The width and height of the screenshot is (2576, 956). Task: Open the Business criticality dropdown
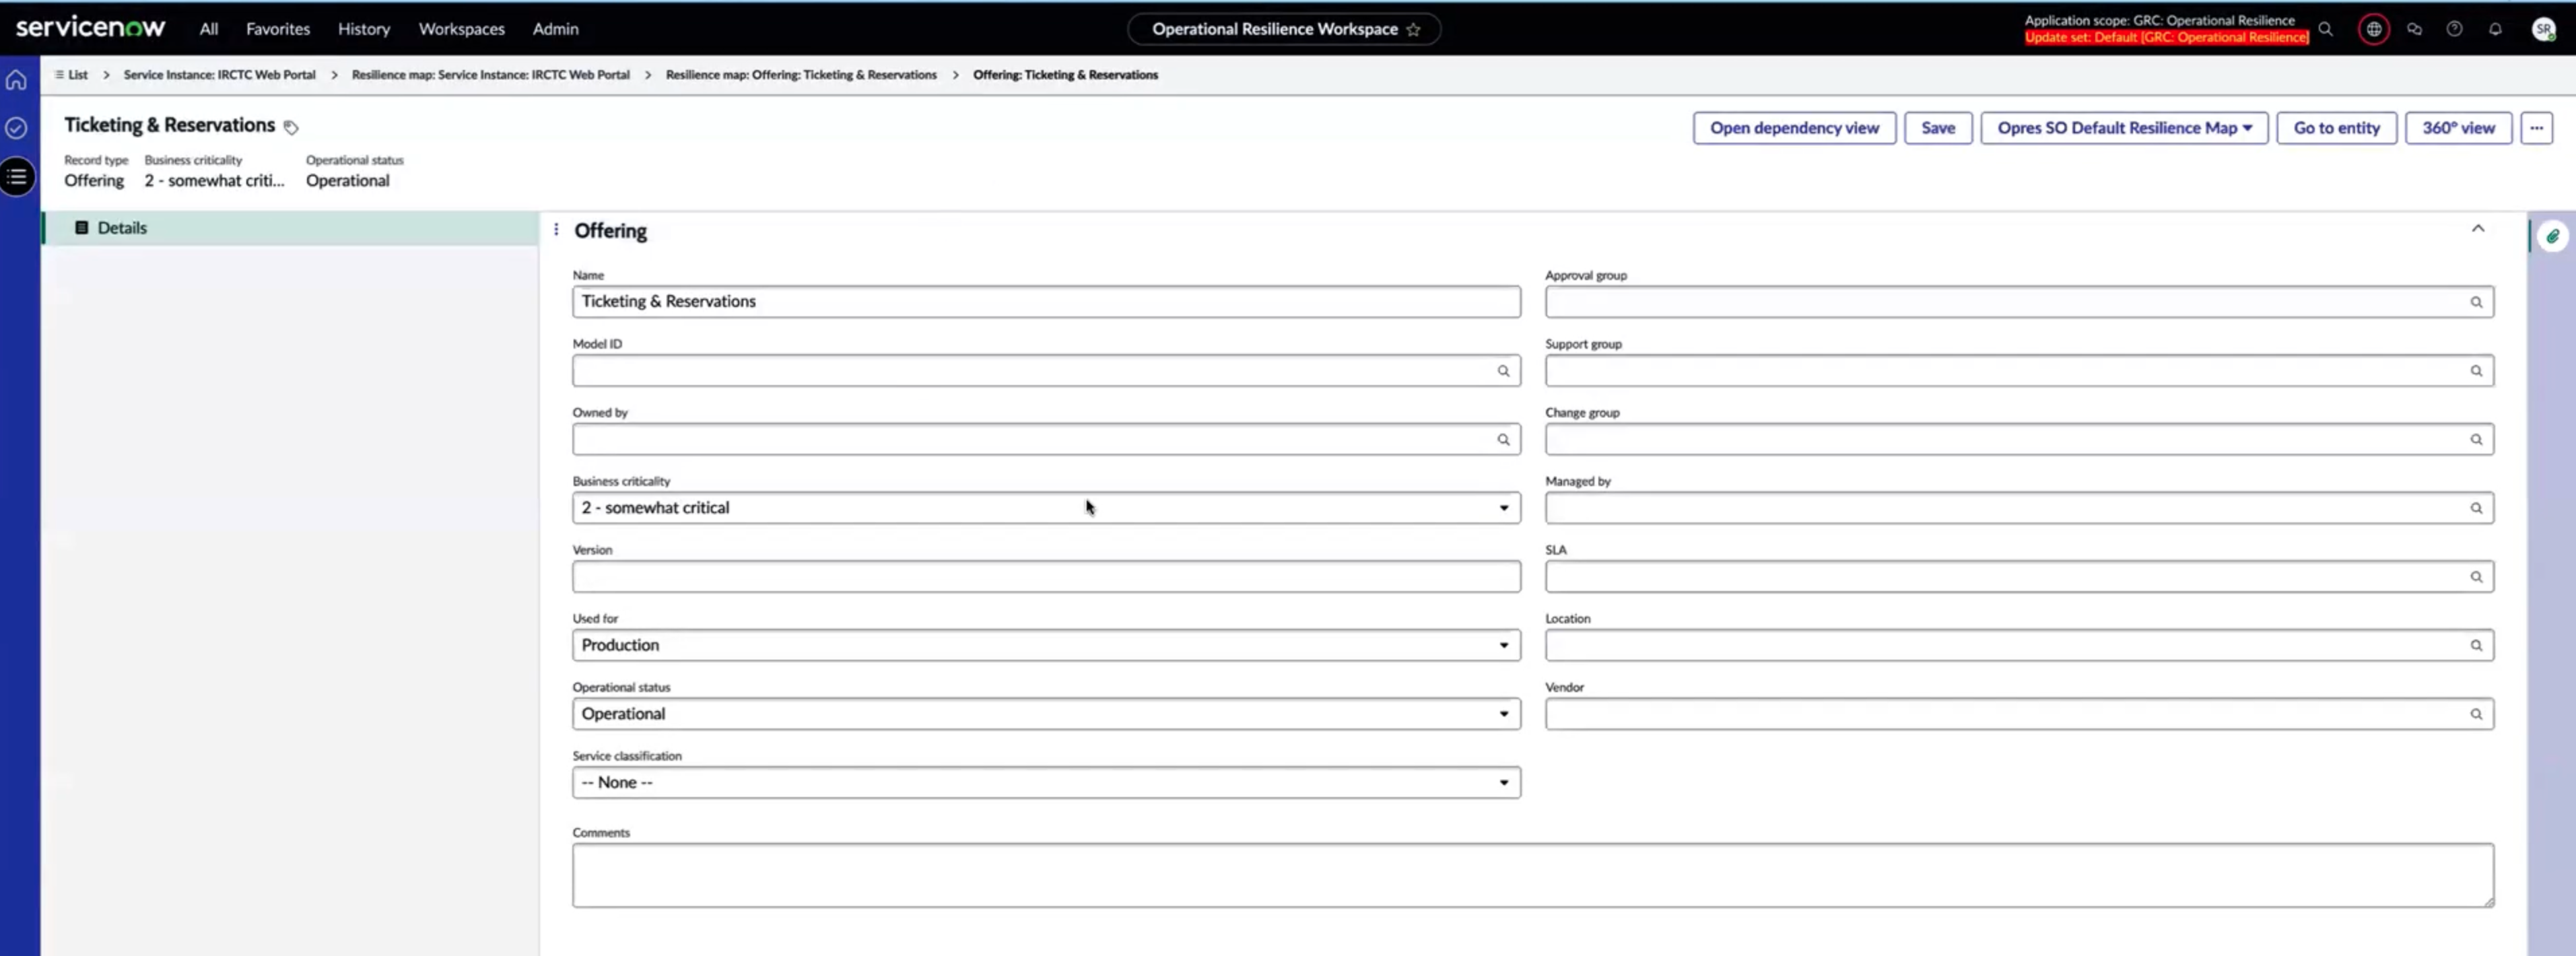[x=1046, y=508]
